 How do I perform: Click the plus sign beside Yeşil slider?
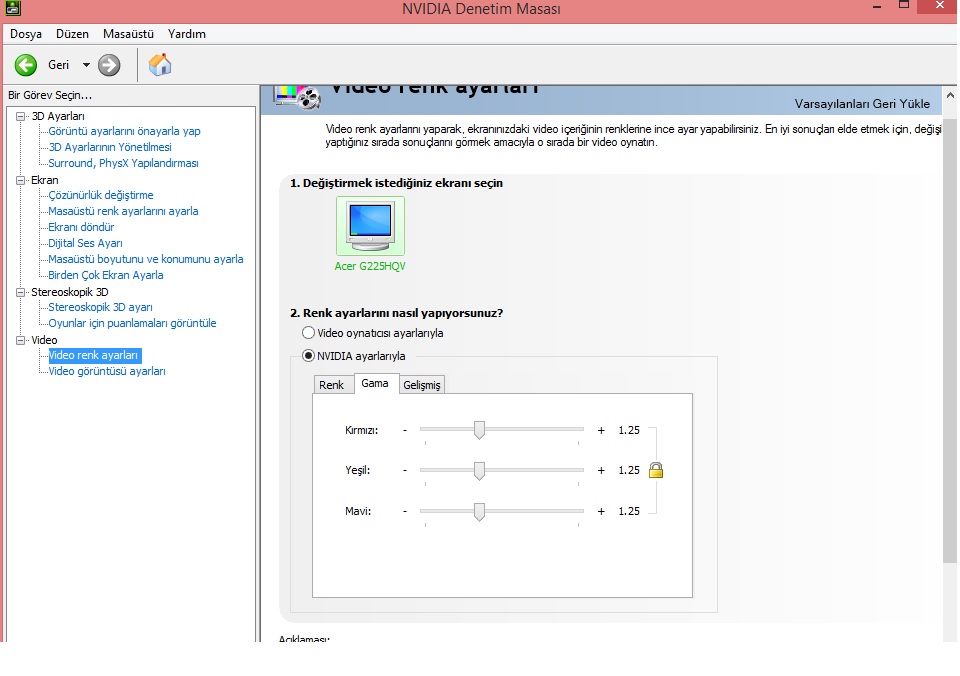(601, 470)
